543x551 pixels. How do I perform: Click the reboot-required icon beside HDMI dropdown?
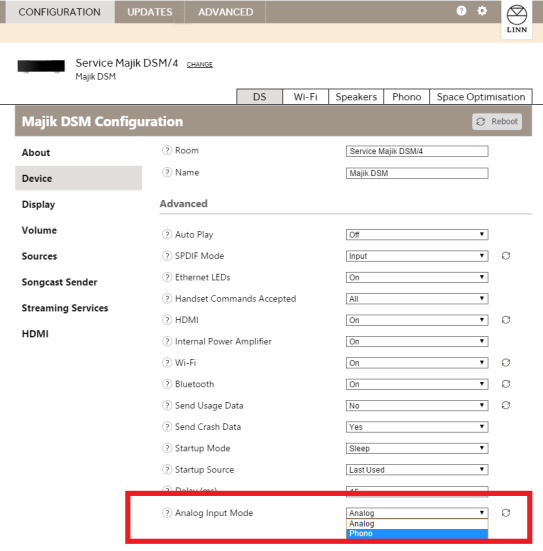point(506,320)
